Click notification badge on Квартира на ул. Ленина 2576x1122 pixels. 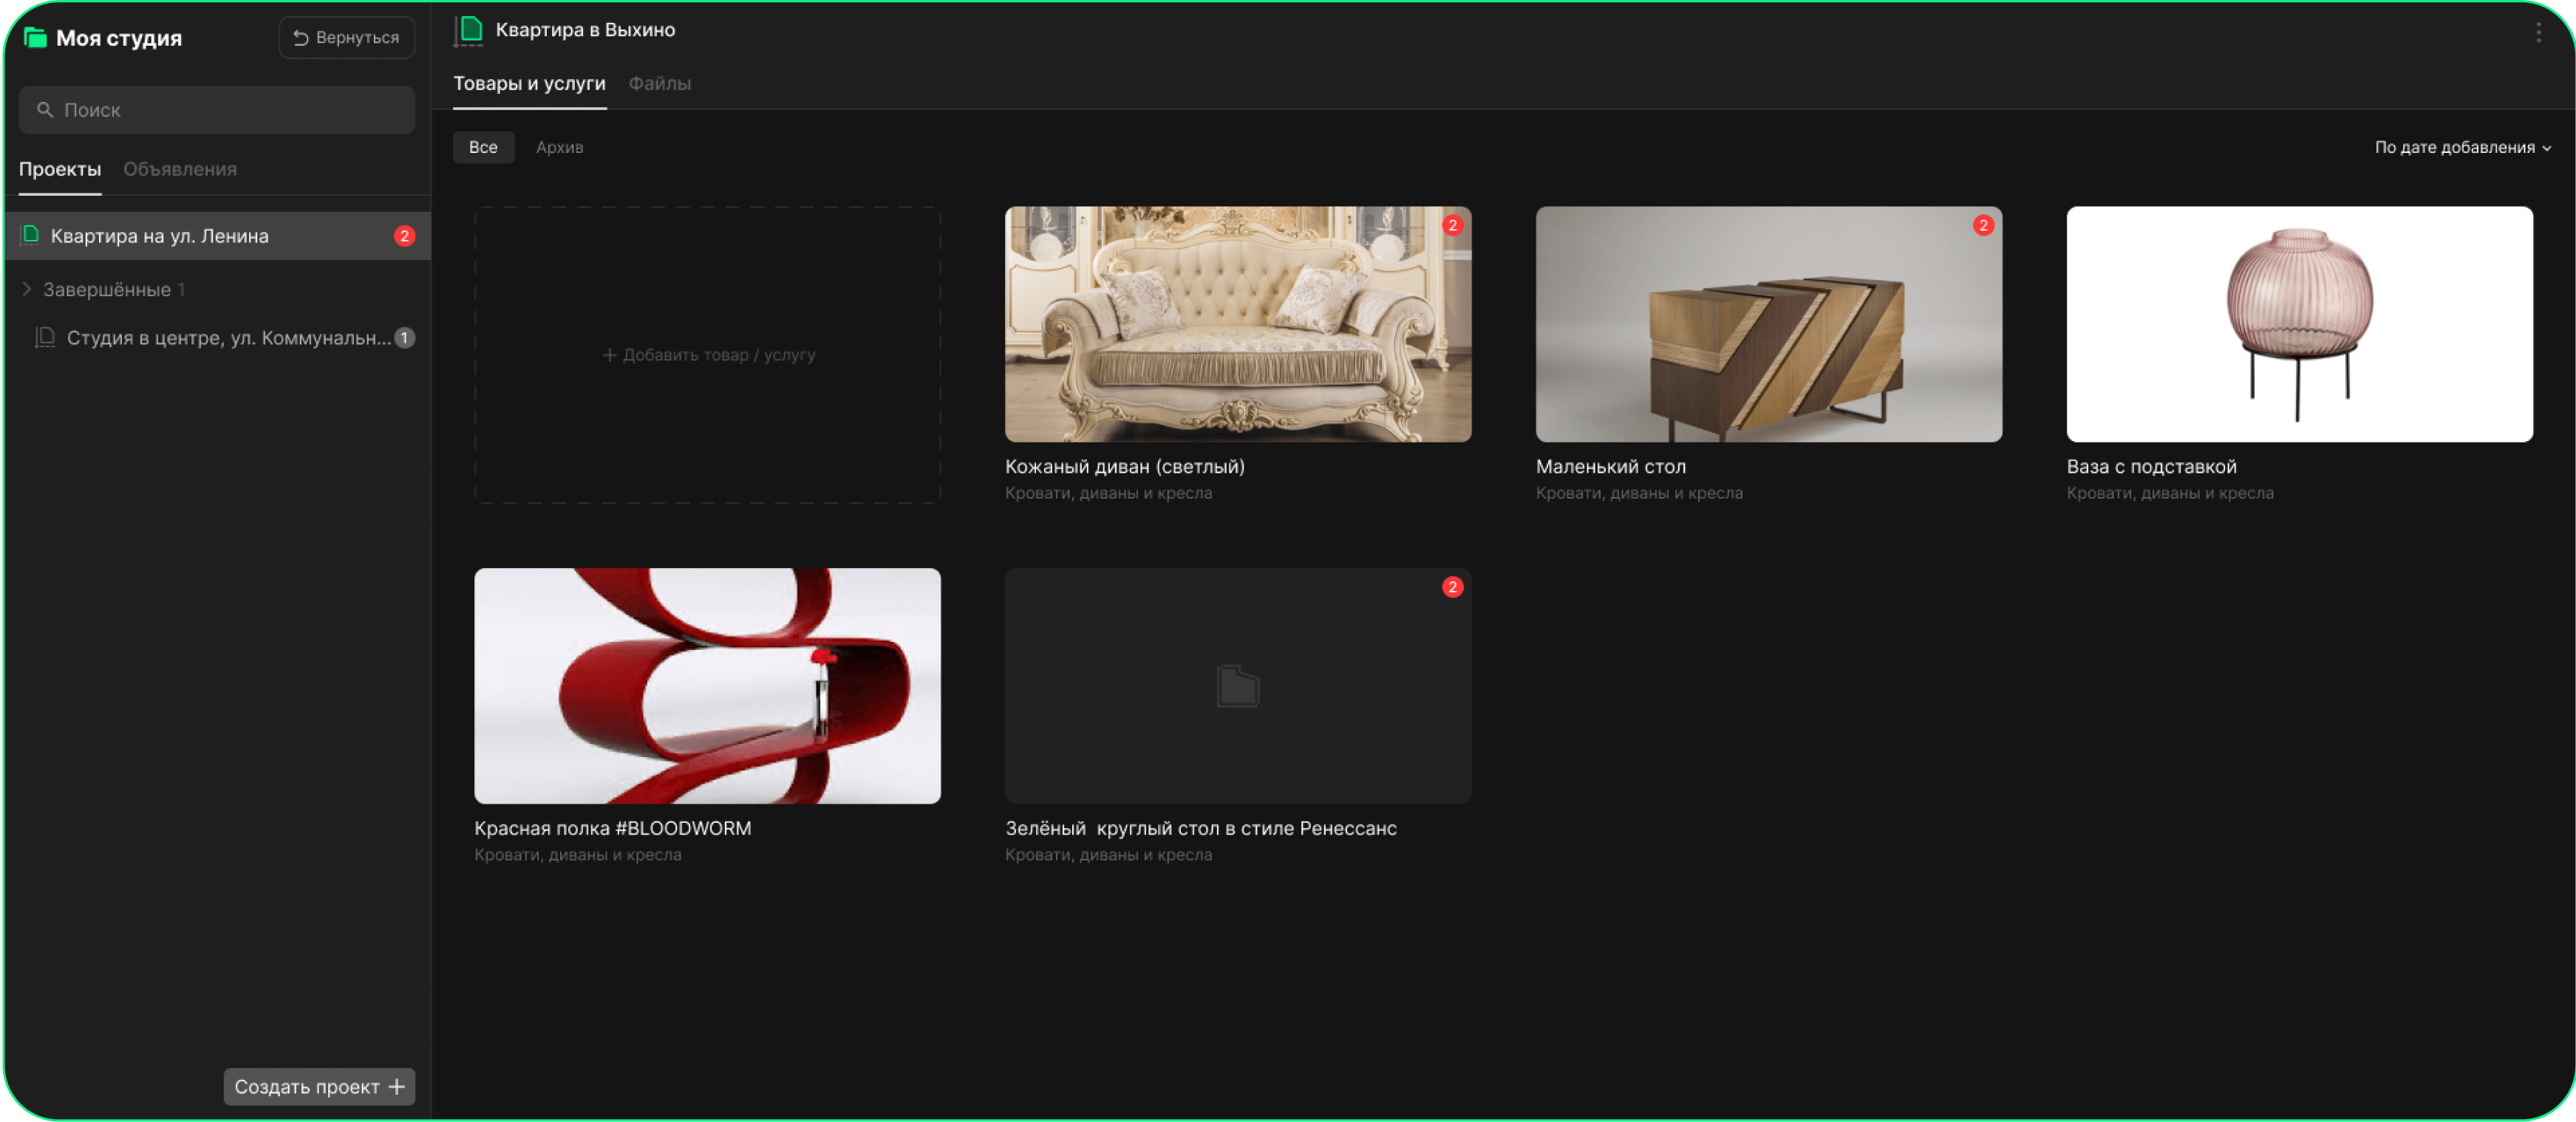coord(404,236)
